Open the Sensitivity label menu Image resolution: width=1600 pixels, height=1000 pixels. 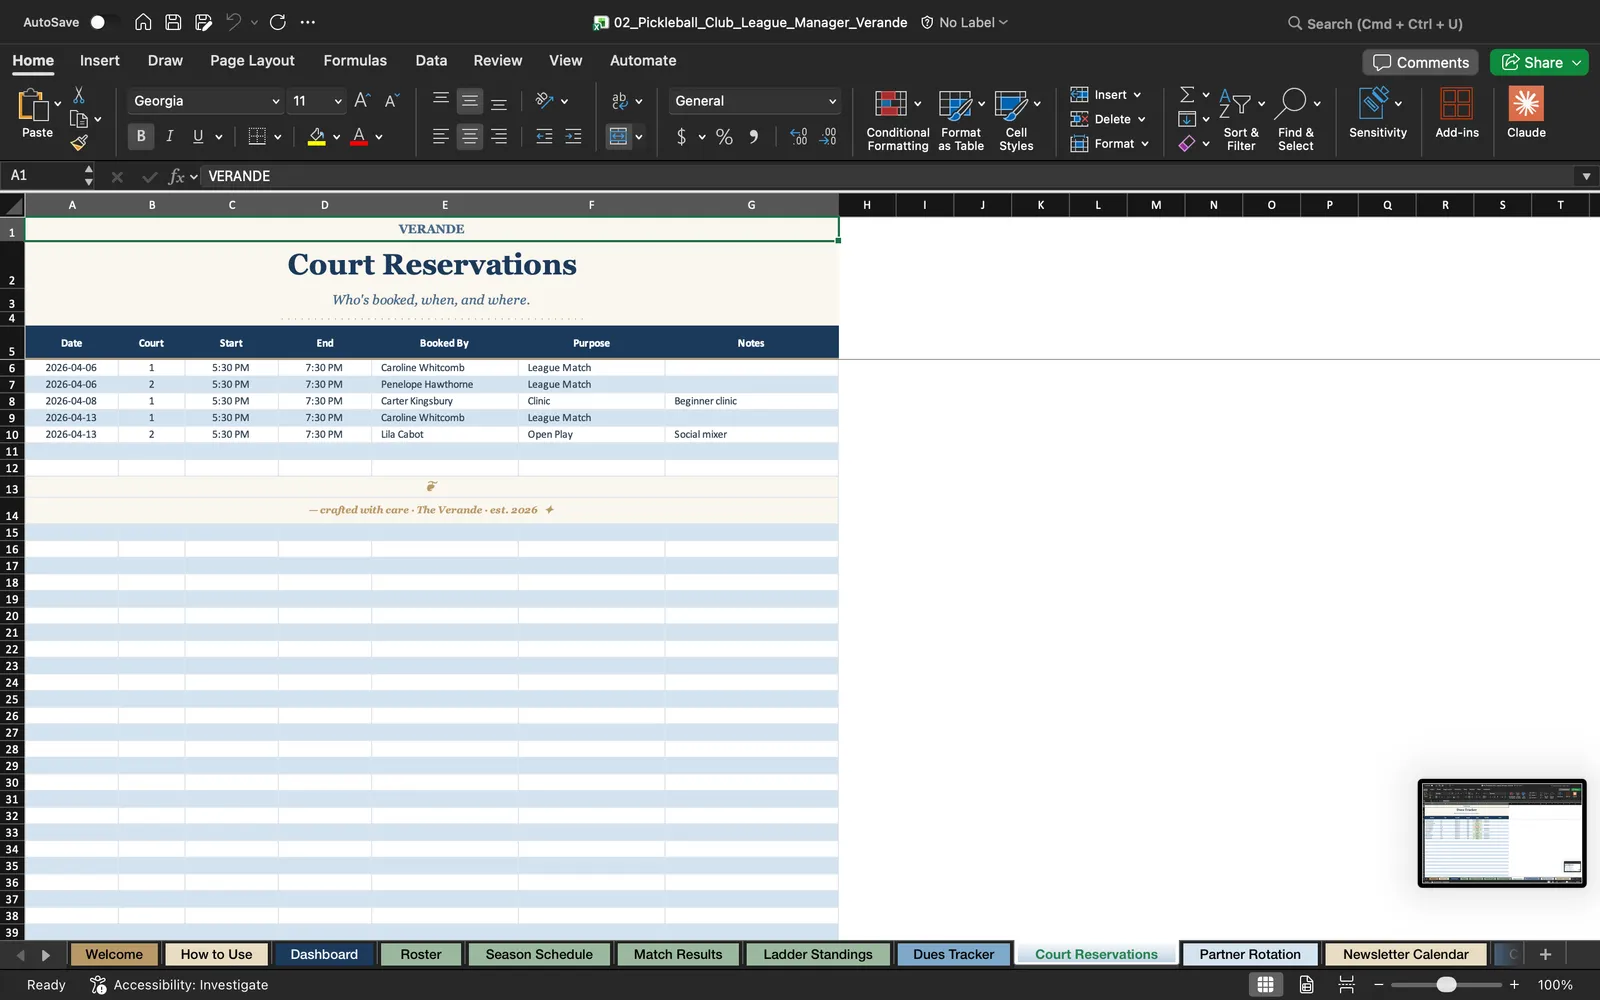1378,112
